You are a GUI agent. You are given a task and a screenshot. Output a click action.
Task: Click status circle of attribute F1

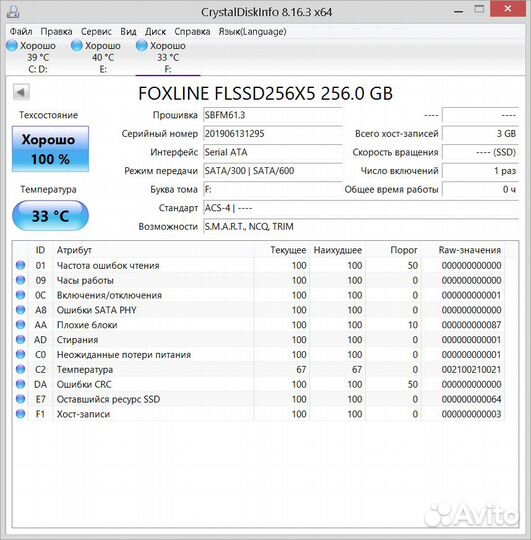(x=21, y=414)
